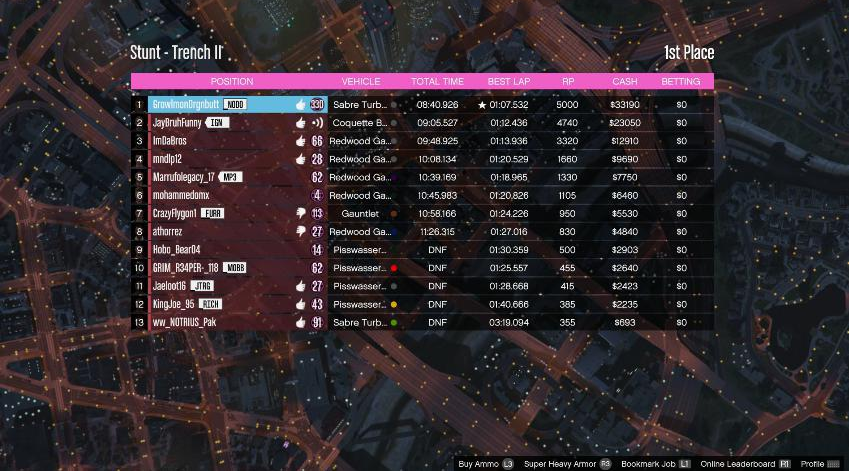
Task: Click the Gauntlet vehicle cell
Action: coord(360,214)
